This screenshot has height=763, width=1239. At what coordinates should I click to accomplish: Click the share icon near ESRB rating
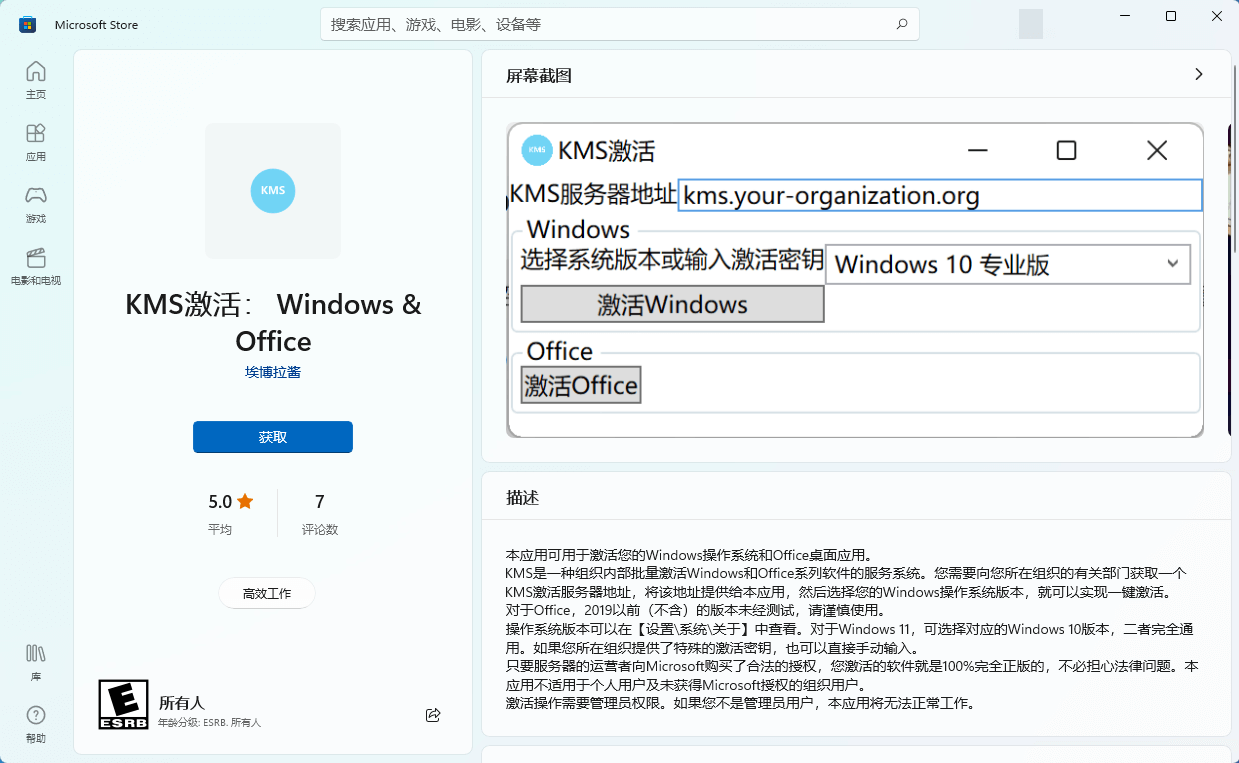coord(432,714)
